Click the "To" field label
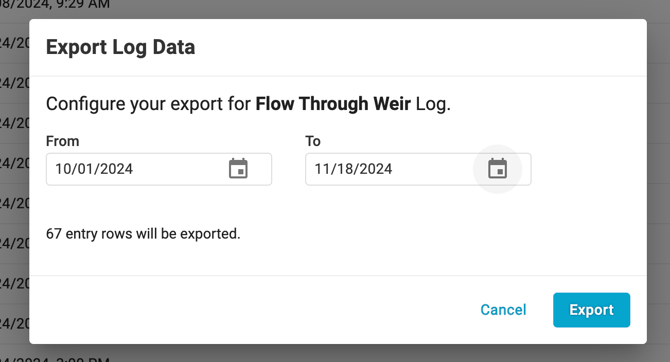Viewport: 670px width, 362px height. (x=313, y=141)
